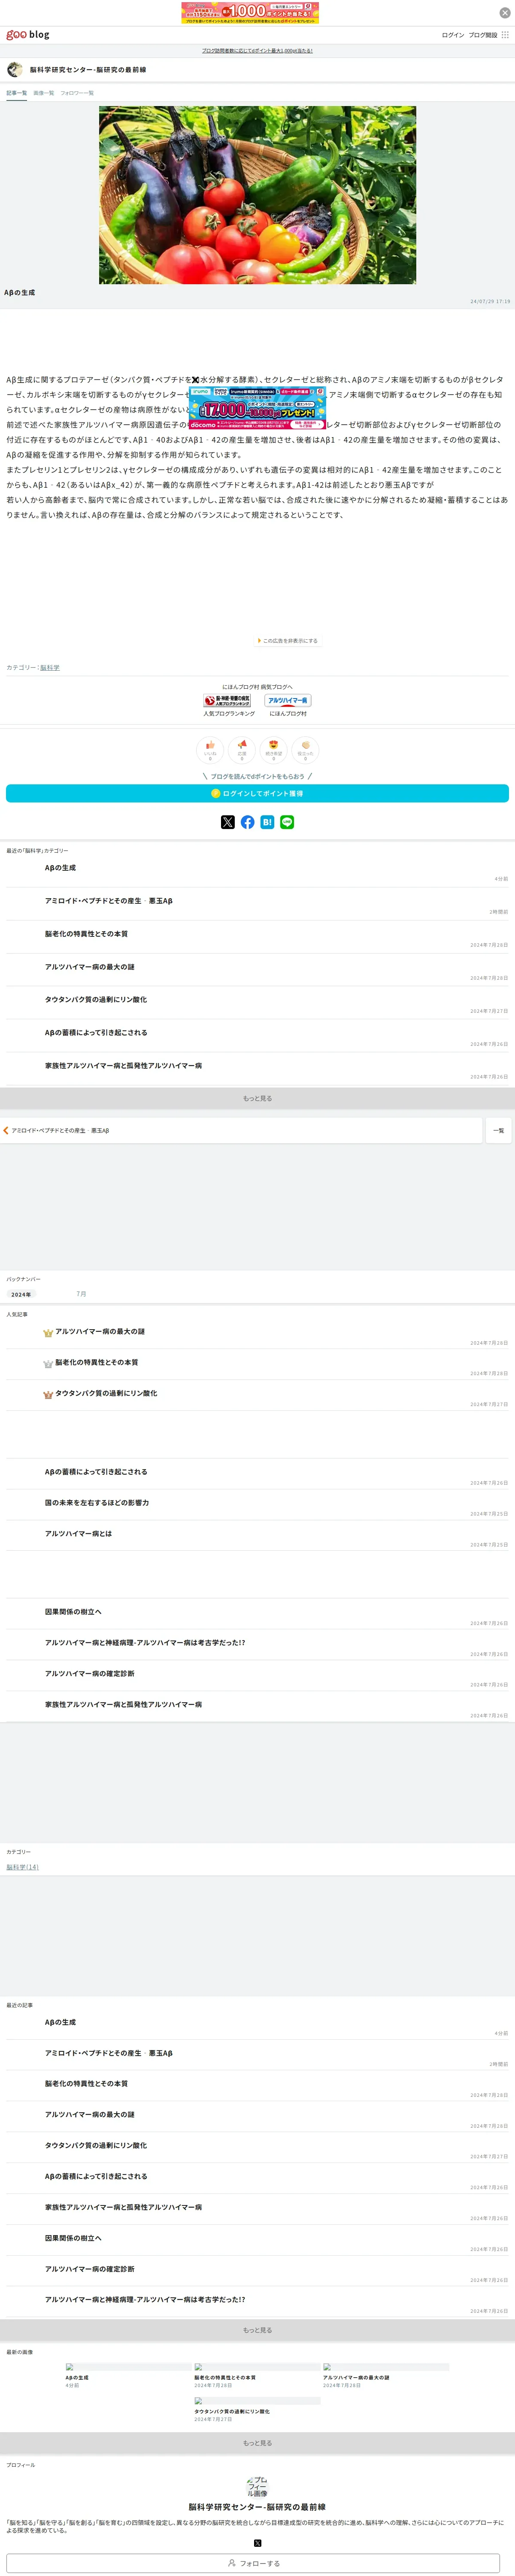This screenshot has height=2576, width=515.
Task: Switch to the フォロワー一覧 tab
Action: click(x=77, y=93)
